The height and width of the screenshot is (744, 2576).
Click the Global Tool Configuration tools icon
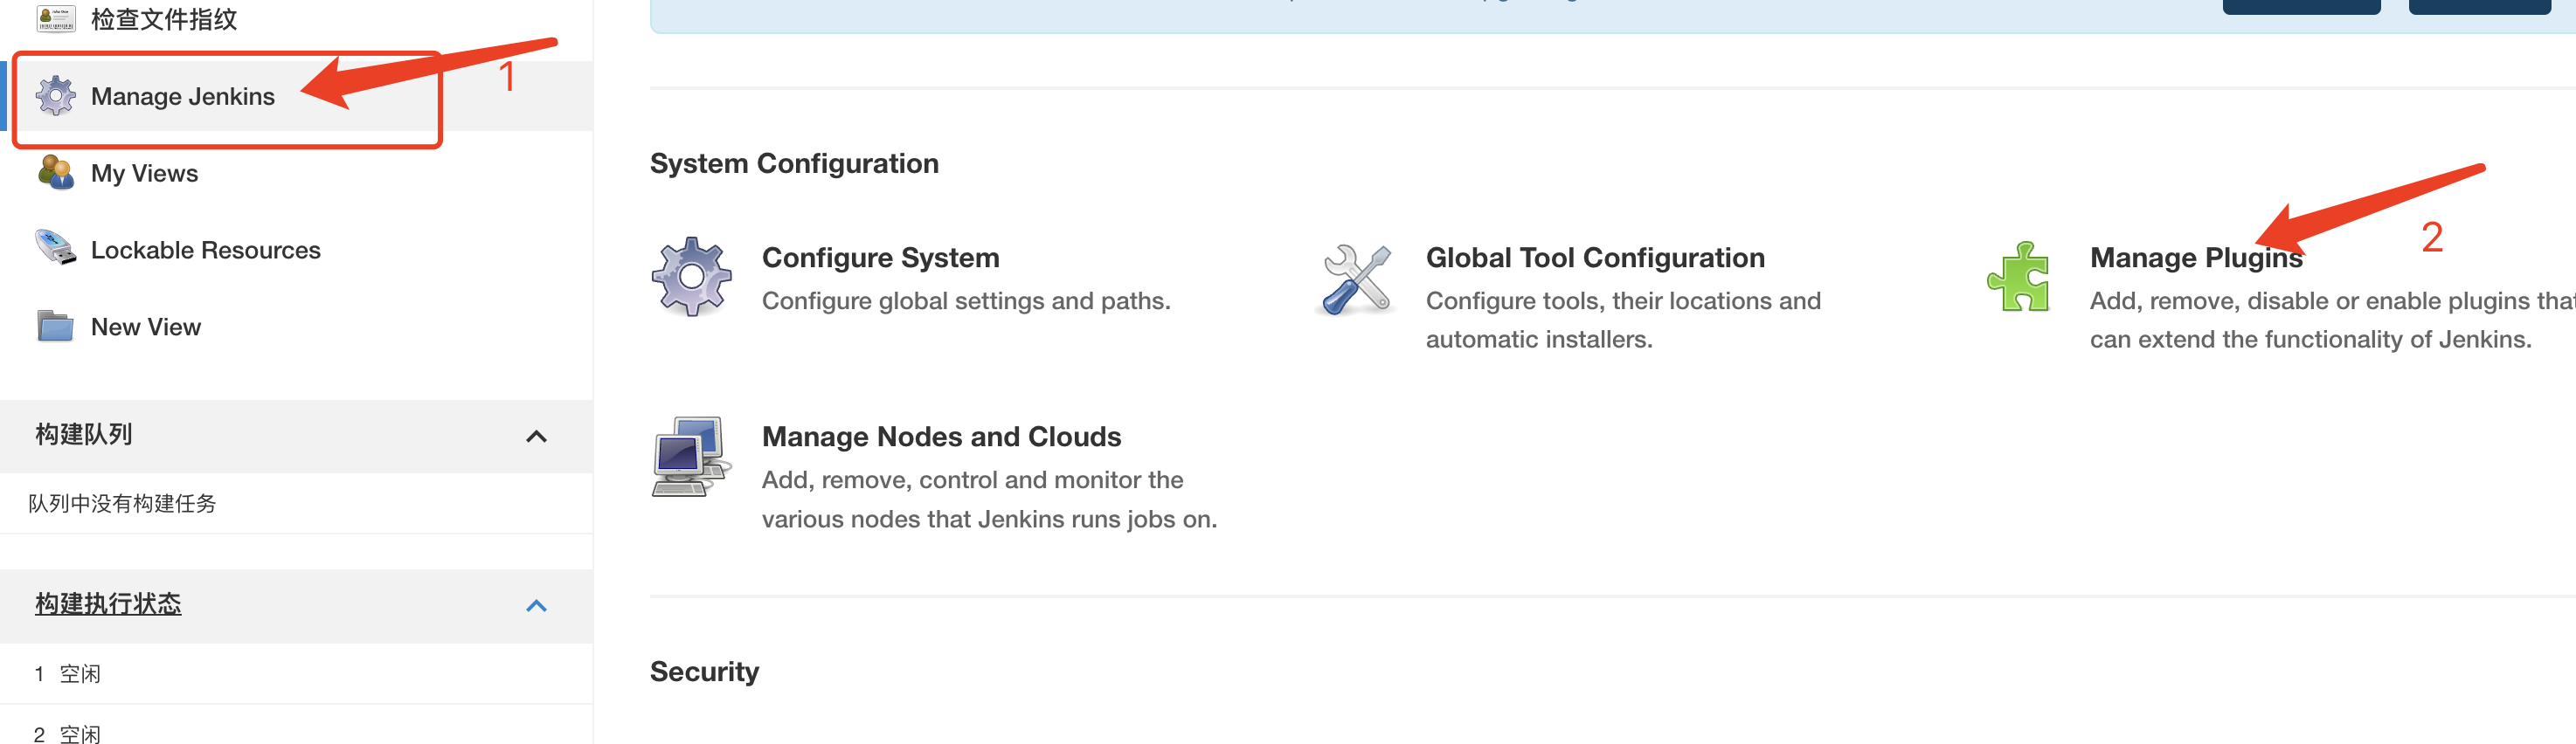click(x=1357, y=279)
